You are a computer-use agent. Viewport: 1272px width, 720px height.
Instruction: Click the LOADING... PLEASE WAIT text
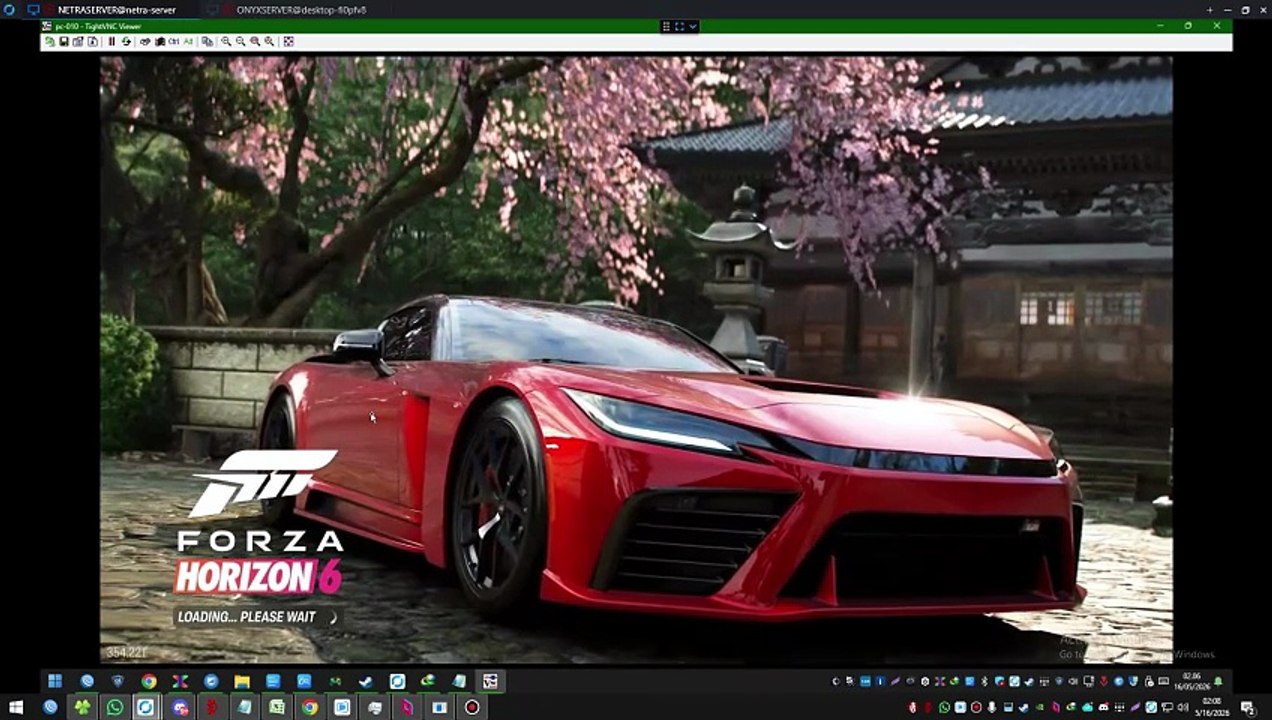click(x=246, y=617)
